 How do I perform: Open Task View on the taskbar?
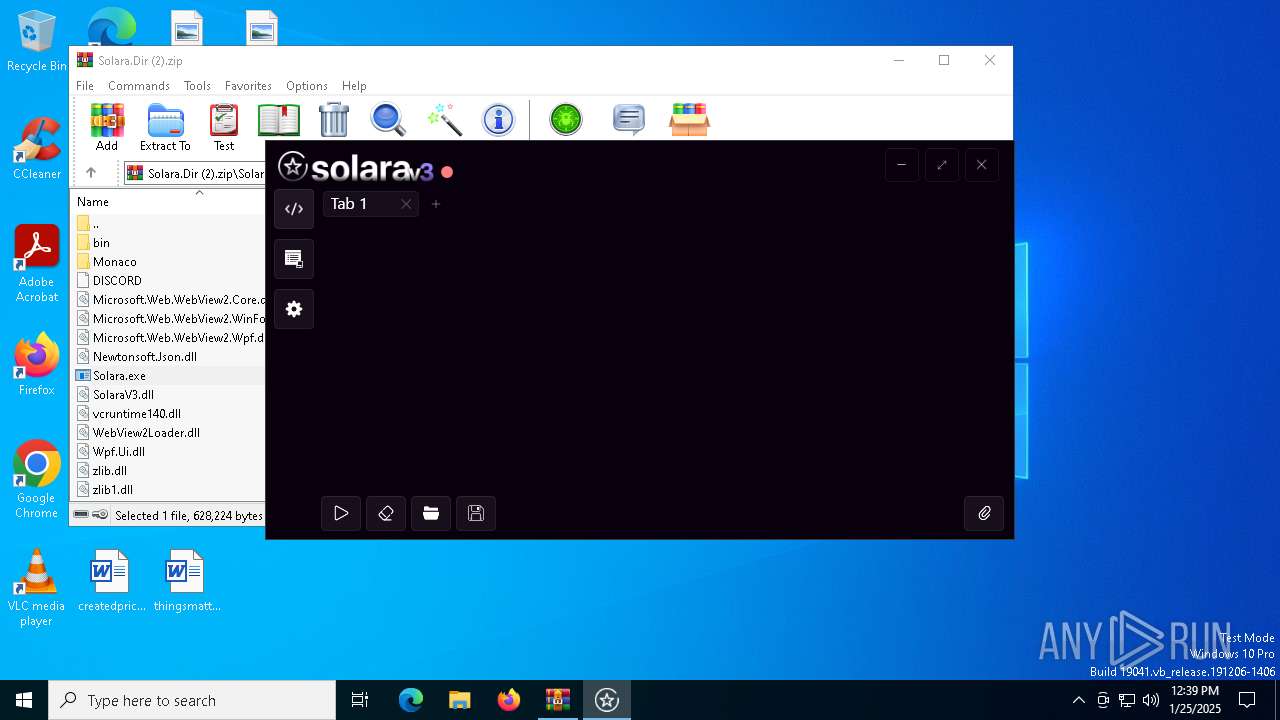tap(360, 700)
